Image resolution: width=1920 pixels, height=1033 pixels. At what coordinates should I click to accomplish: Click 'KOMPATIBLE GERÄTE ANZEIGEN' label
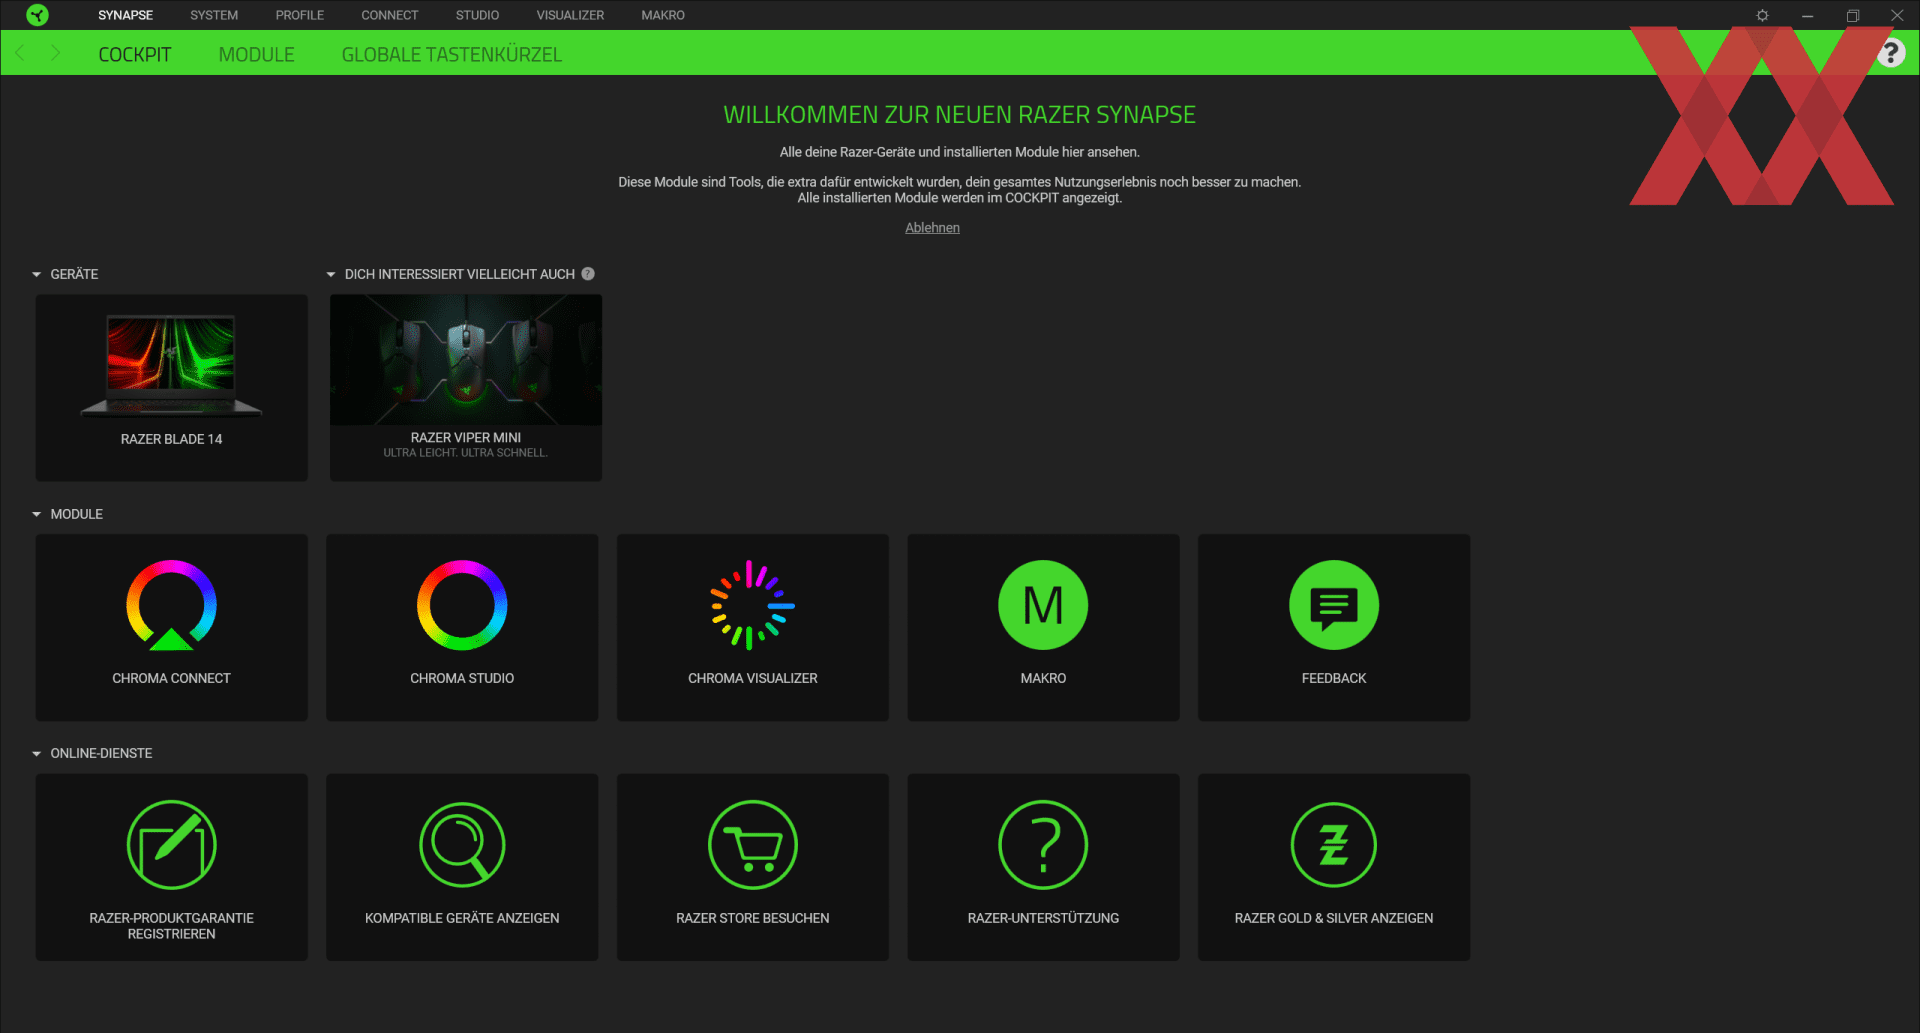pyautogui.click(x=462, y=918)
